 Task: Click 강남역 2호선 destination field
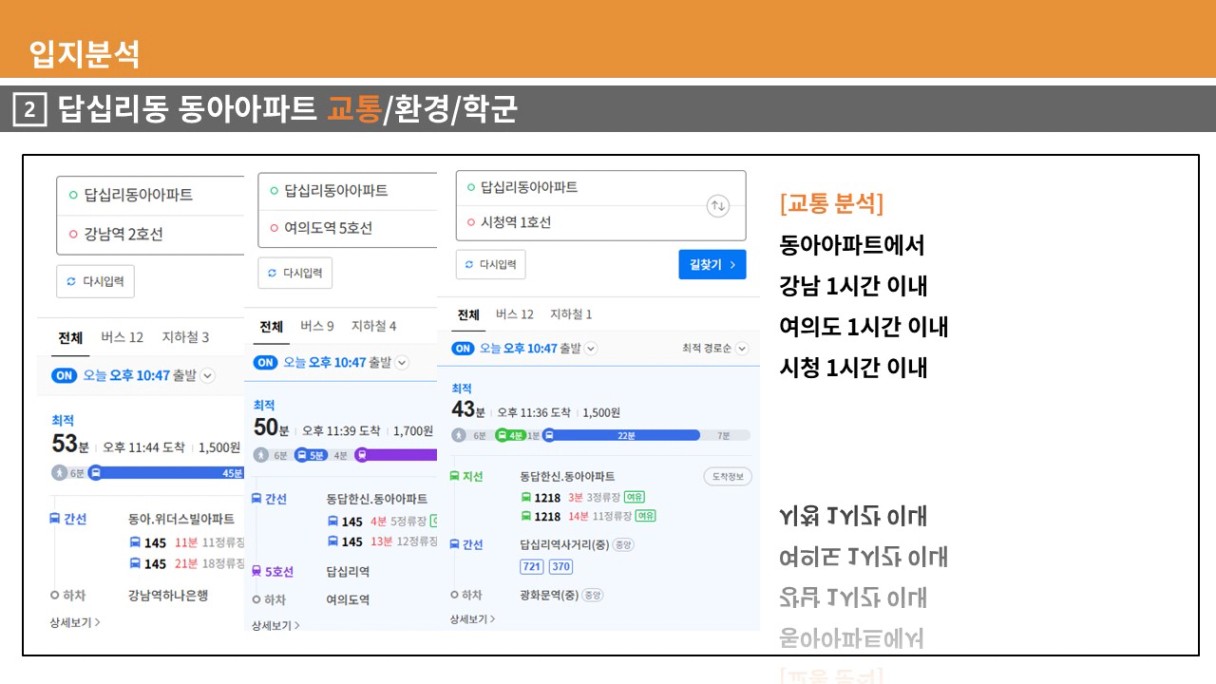point(150,234)
